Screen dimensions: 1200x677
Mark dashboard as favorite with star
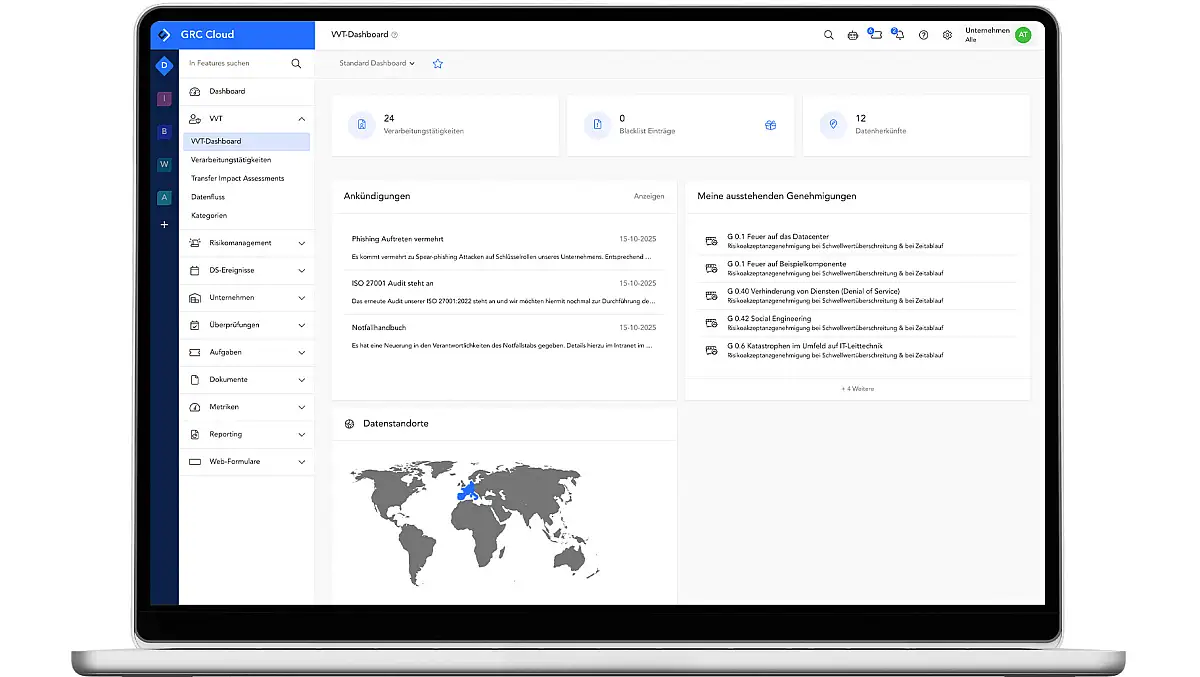tap(437, 63)
